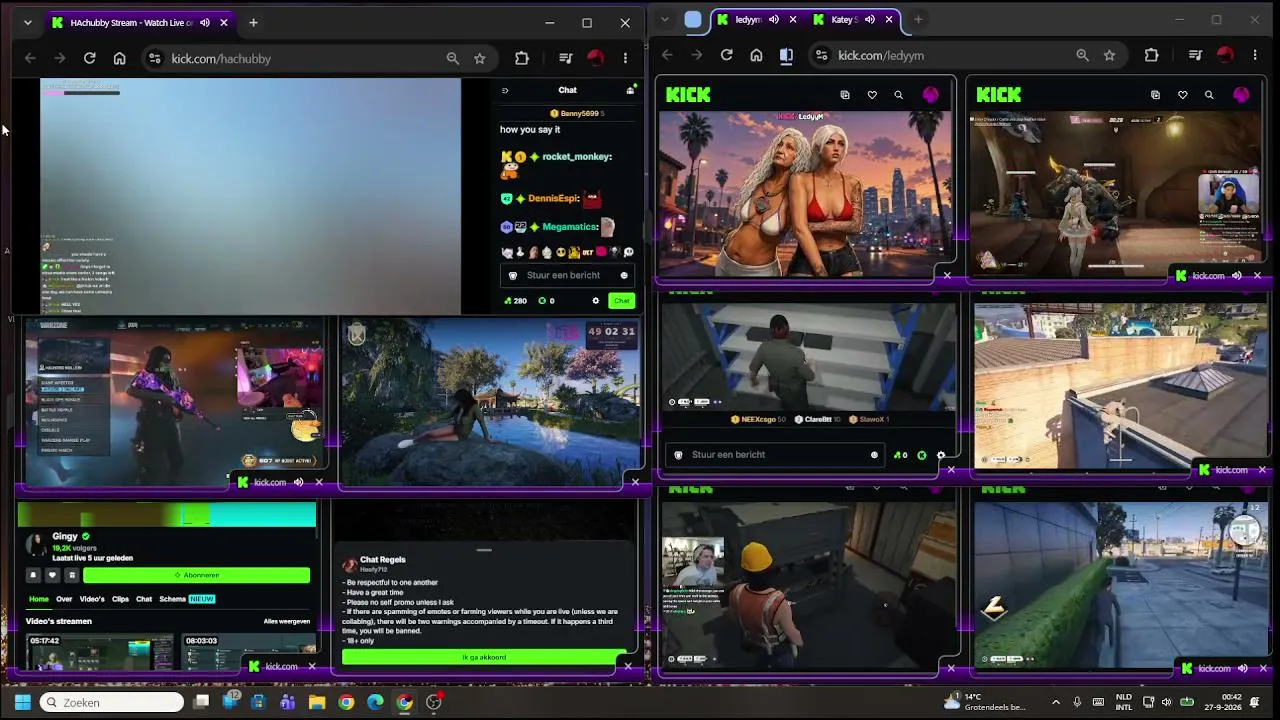Accept chat rules with Ik ga akkoord
The width and height of the screenshot is (1280, 720).
483,657
